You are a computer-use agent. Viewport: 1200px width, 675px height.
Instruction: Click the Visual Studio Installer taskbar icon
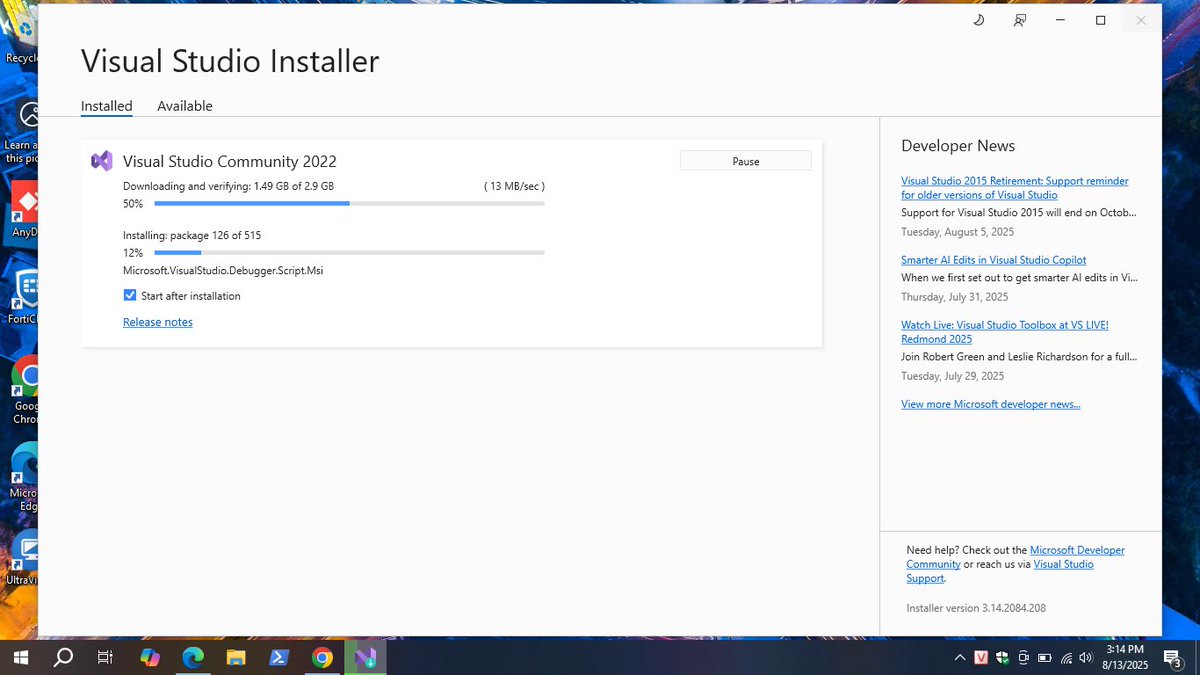(x=365, y=657)
